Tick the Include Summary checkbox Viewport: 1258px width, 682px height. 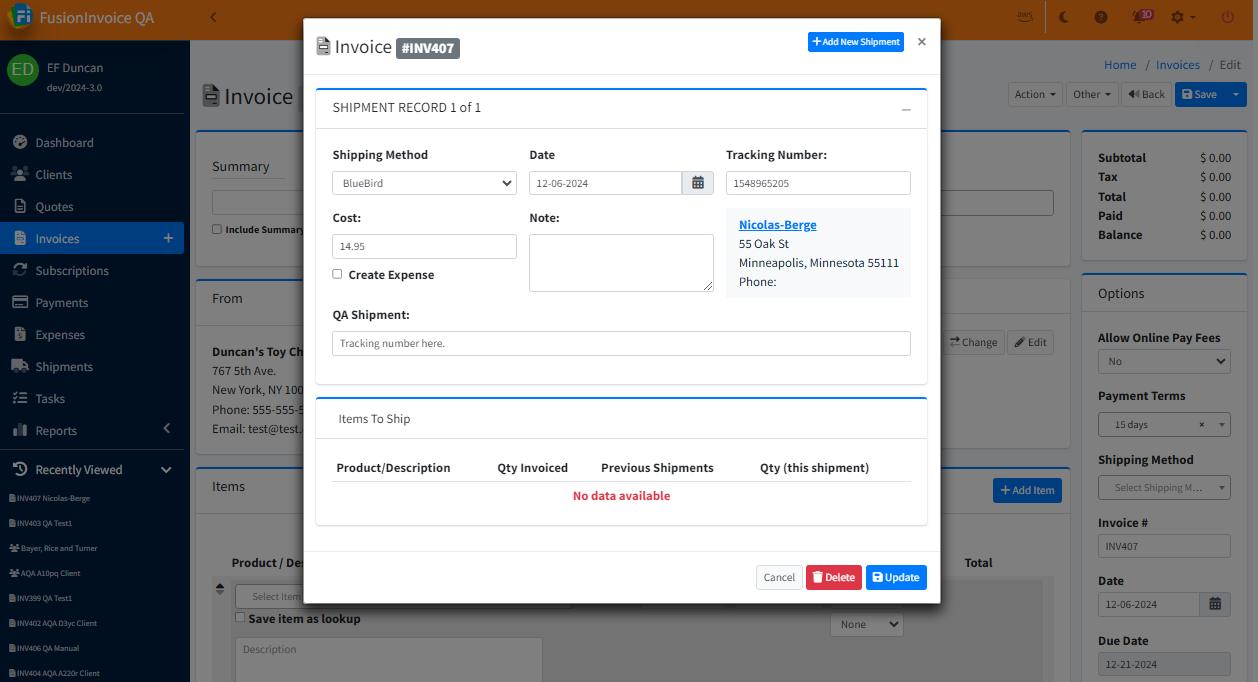(217, 229)
